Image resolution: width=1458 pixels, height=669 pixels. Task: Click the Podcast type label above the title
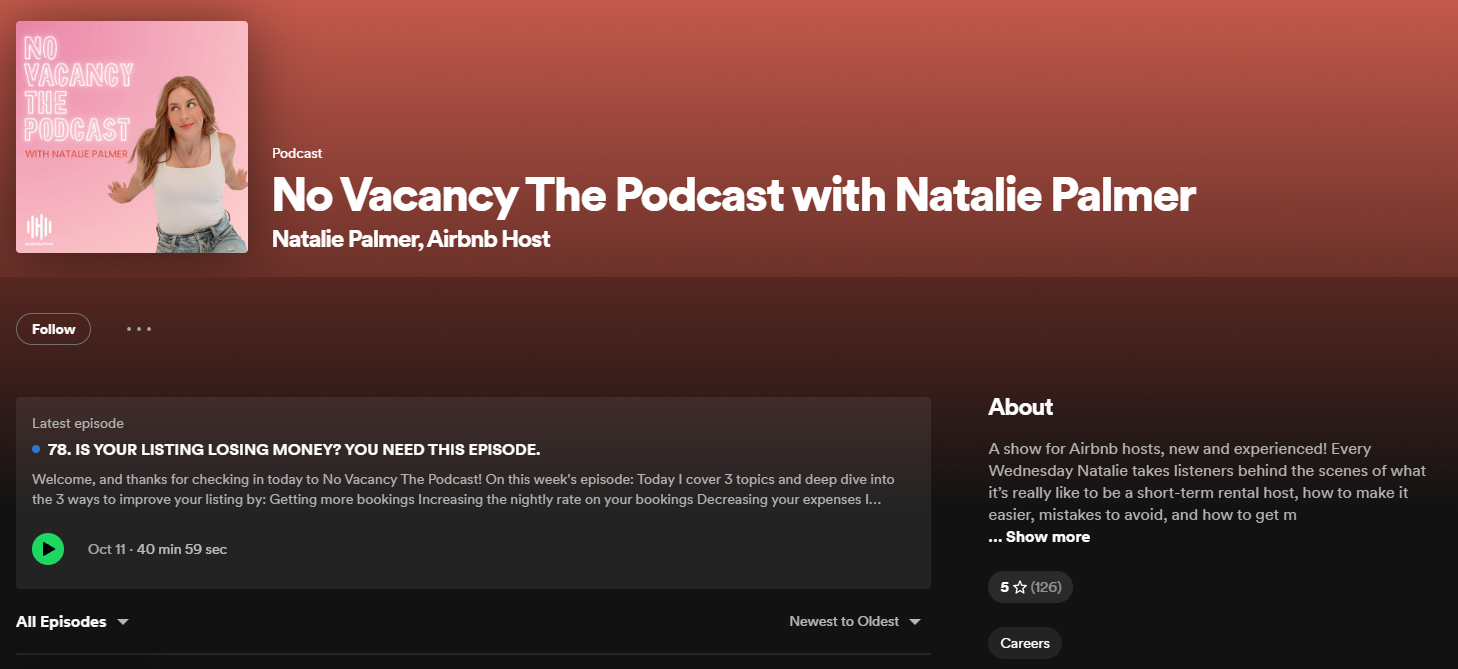coord(296,152)
